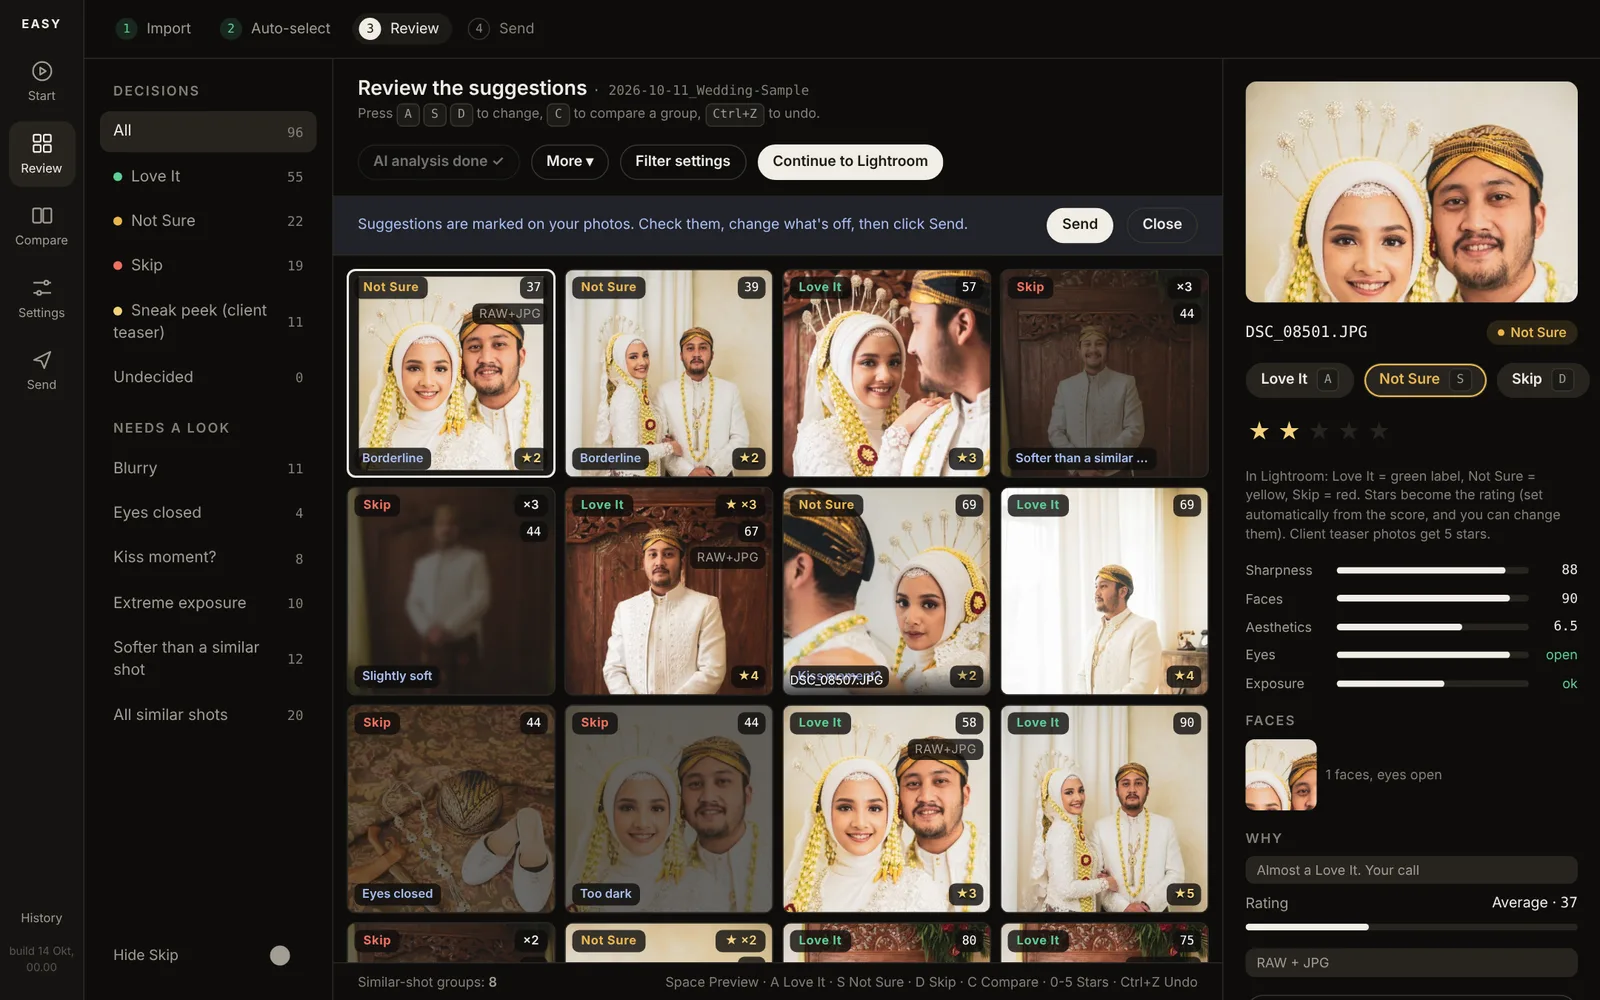Click Send in the suggestions banner
This screenshot has height=1000, width=1600.
coord(1080,225)
